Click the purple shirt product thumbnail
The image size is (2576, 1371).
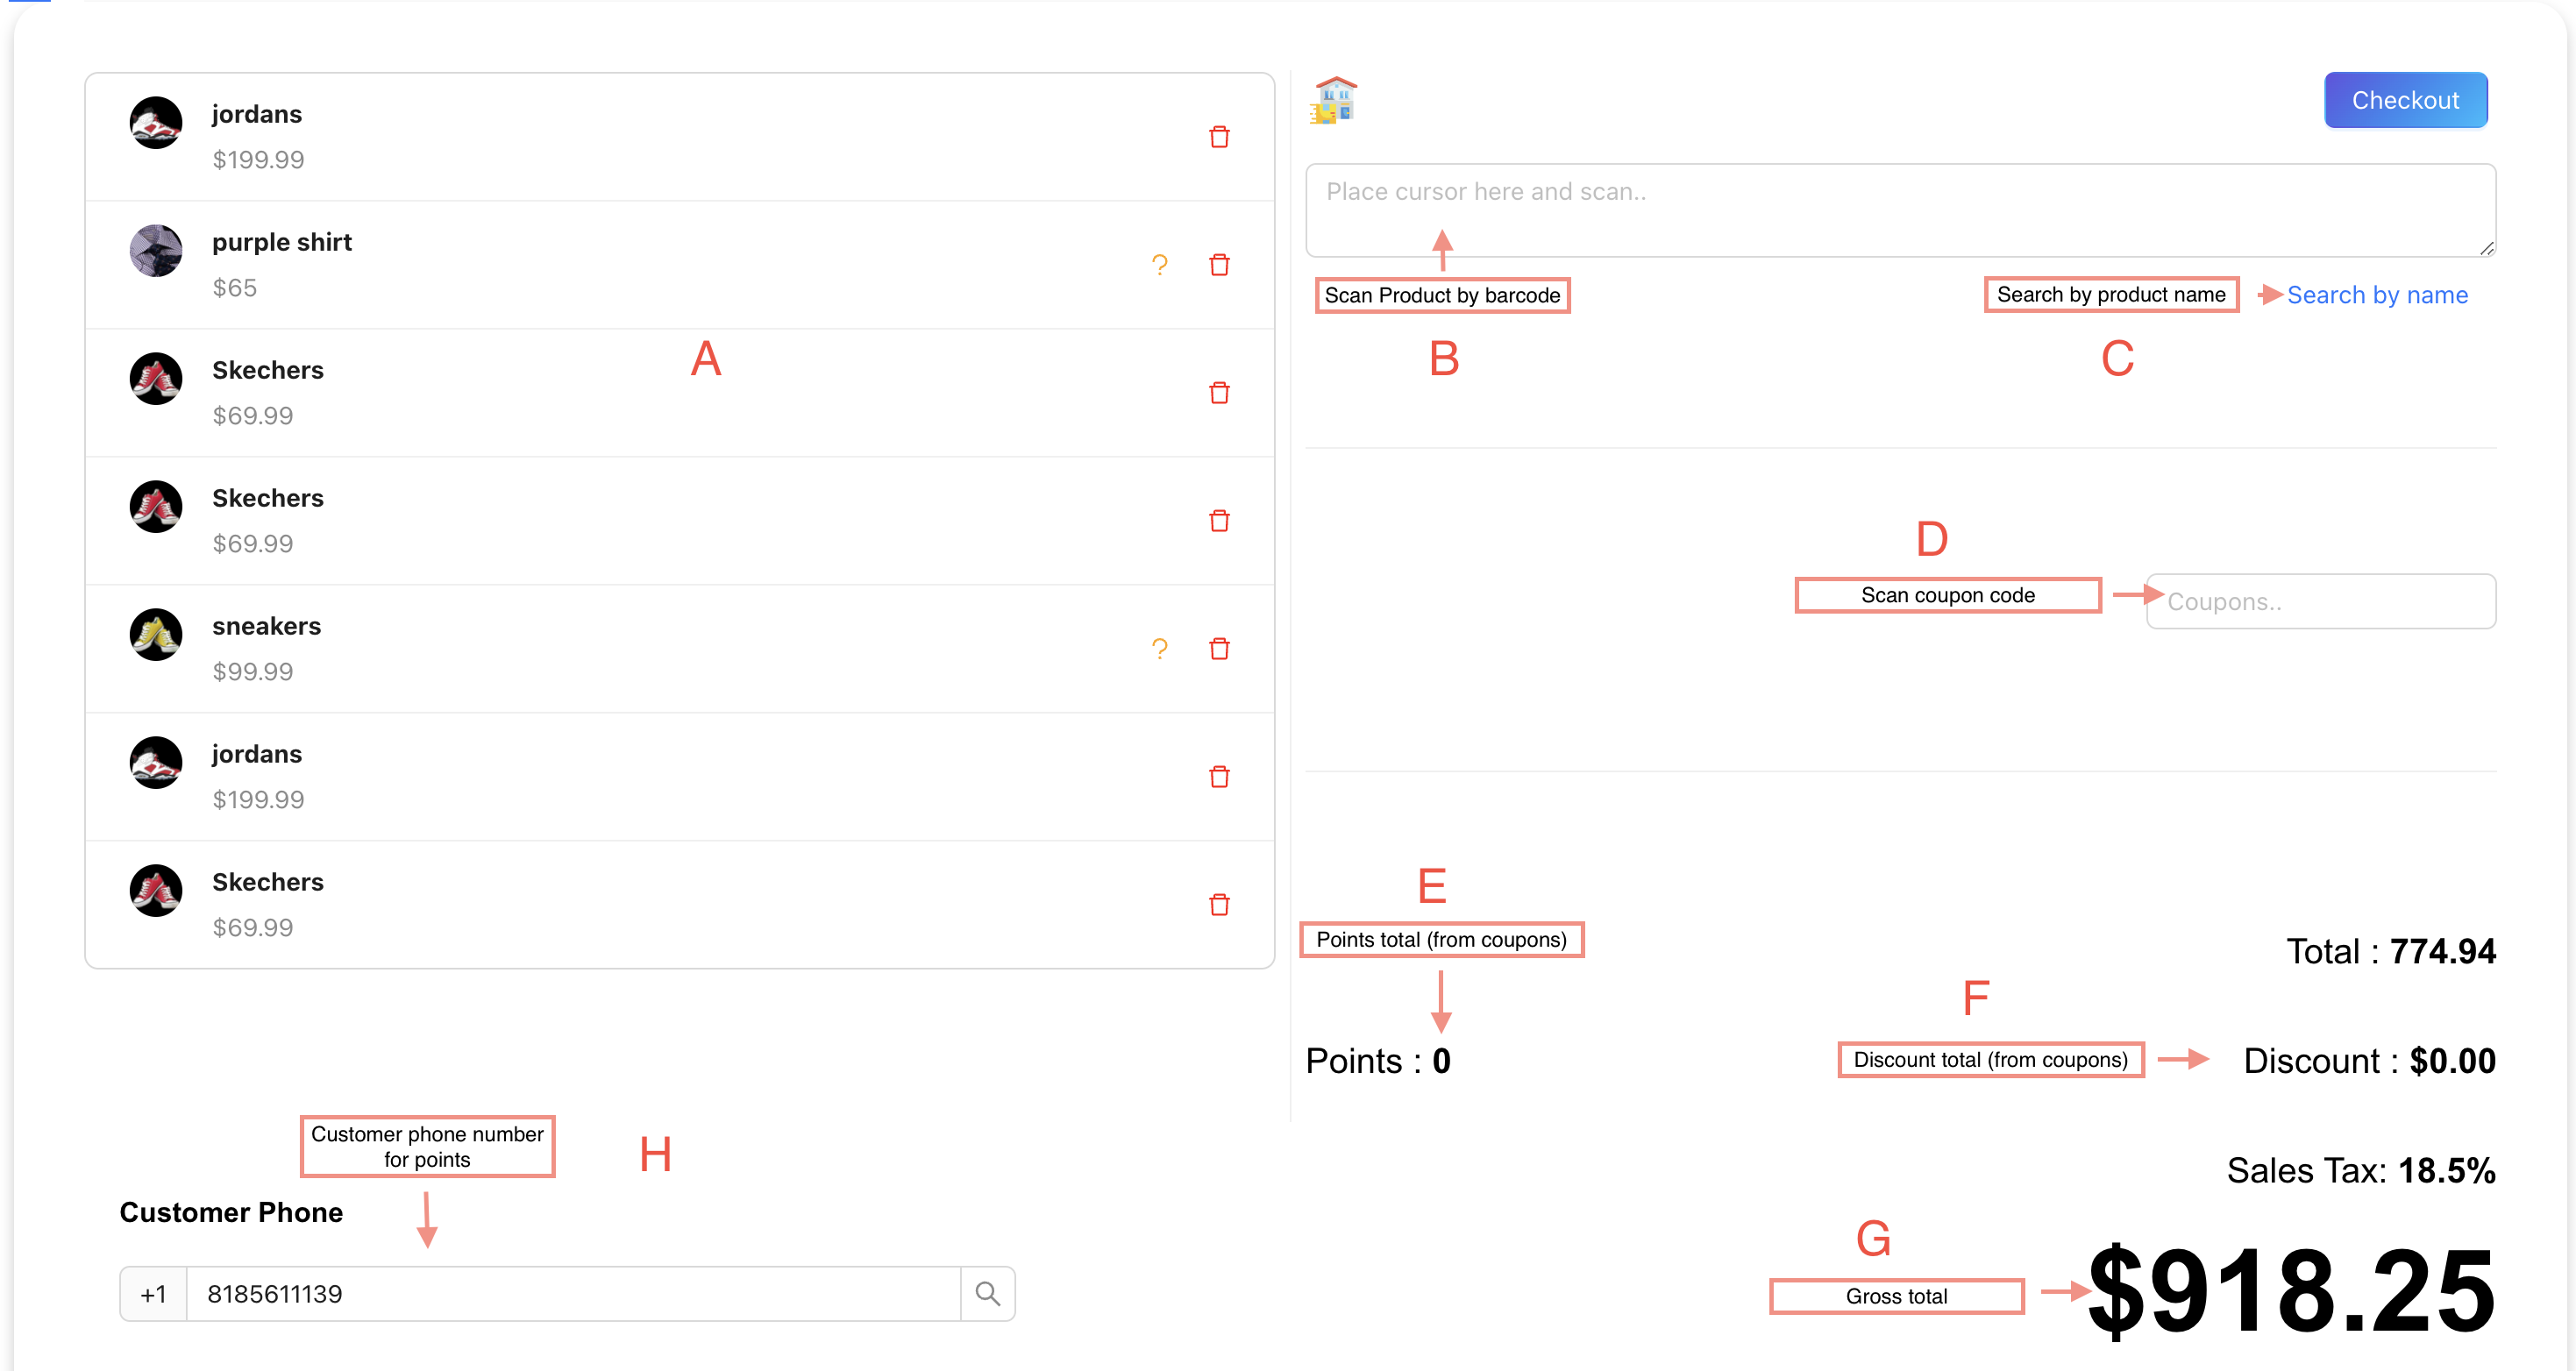[x=156, y=250]
